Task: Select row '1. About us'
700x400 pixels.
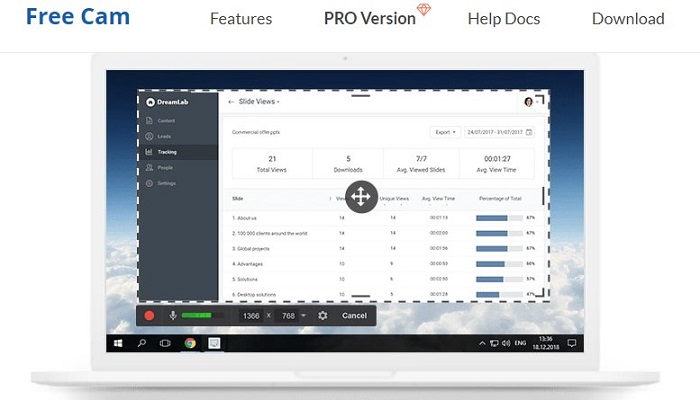Action: point(383,218)
